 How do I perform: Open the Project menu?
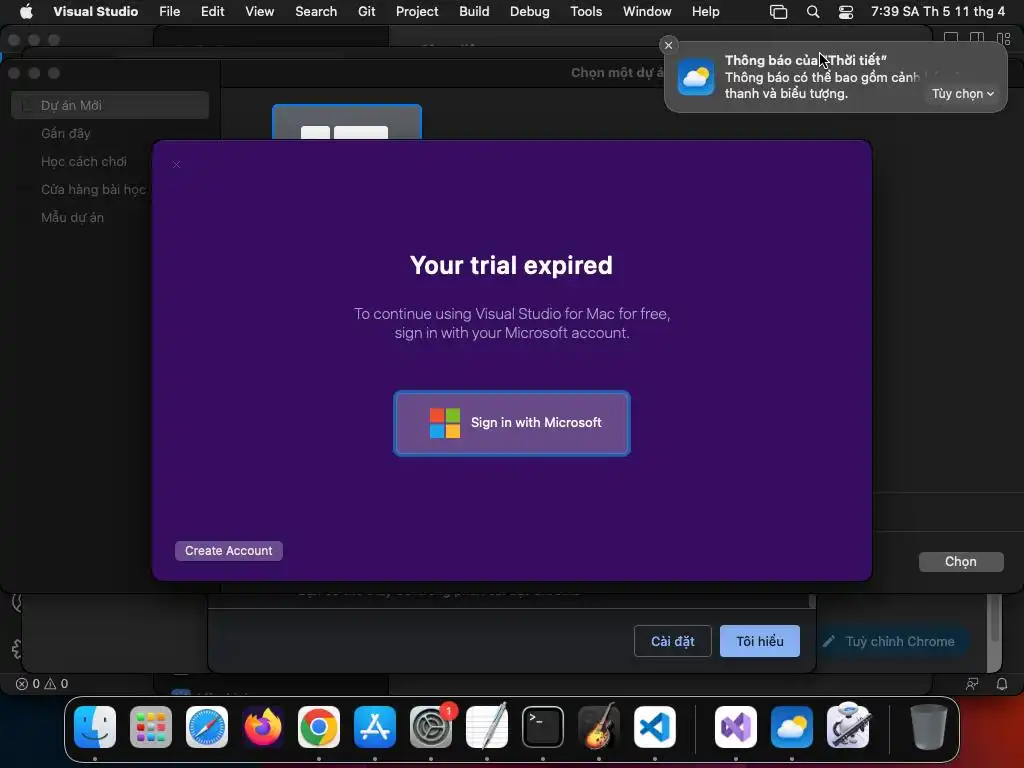(x=417, y=11)
